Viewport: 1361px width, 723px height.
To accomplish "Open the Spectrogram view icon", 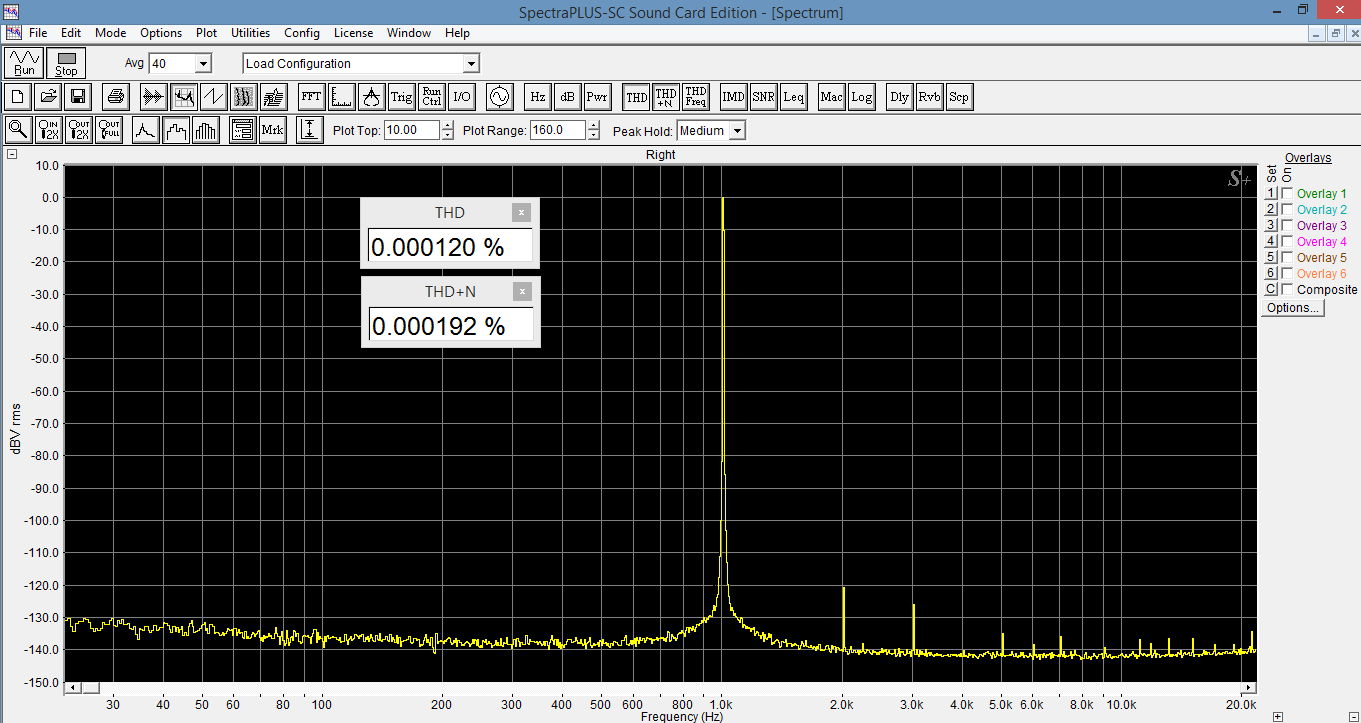I will (x=244, y=97).
